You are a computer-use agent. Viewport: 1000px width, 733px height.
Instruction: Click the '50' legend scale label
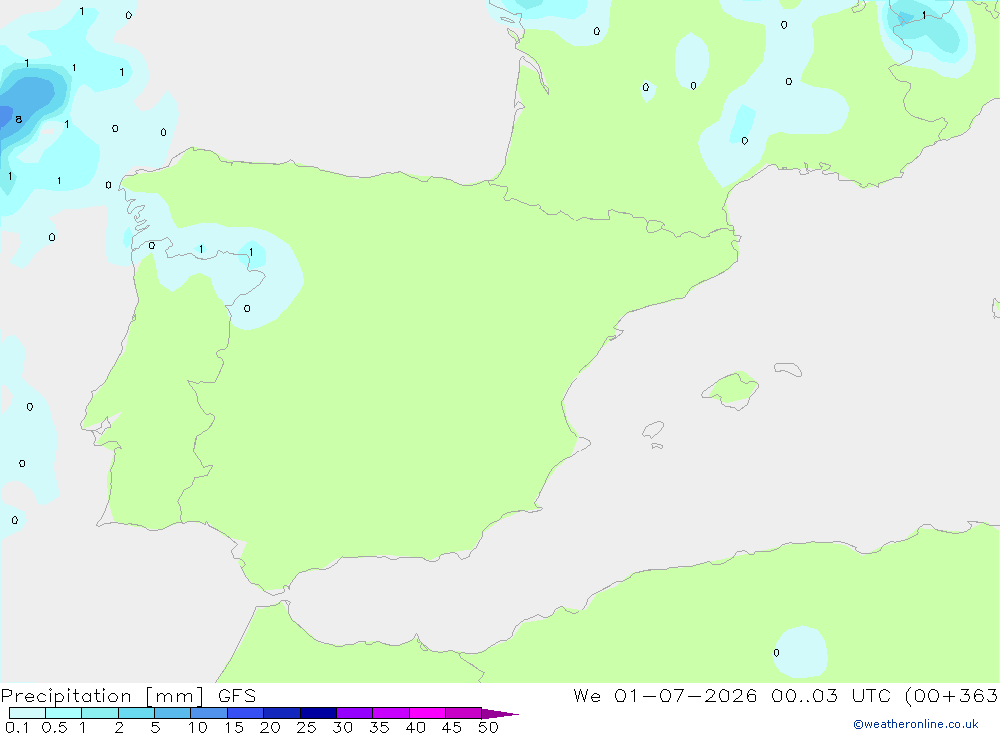(489, 727)
